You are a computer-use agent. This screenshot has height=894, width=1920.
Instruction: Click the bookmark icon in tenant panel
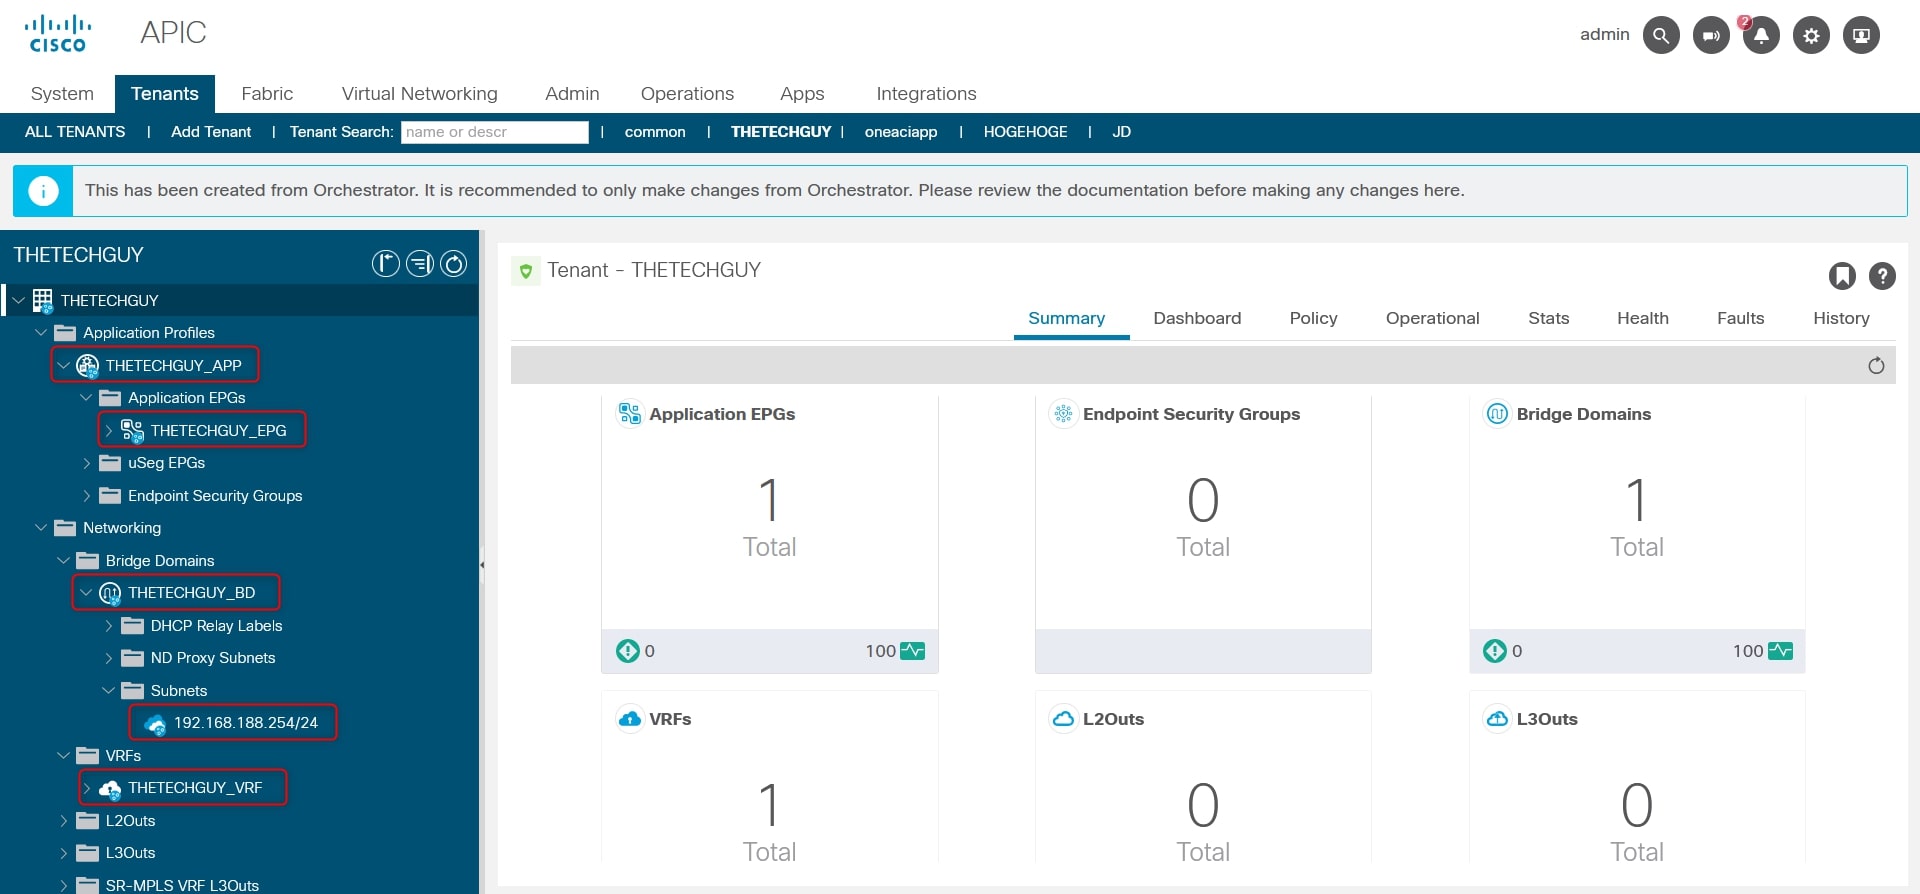(1842, 276)
